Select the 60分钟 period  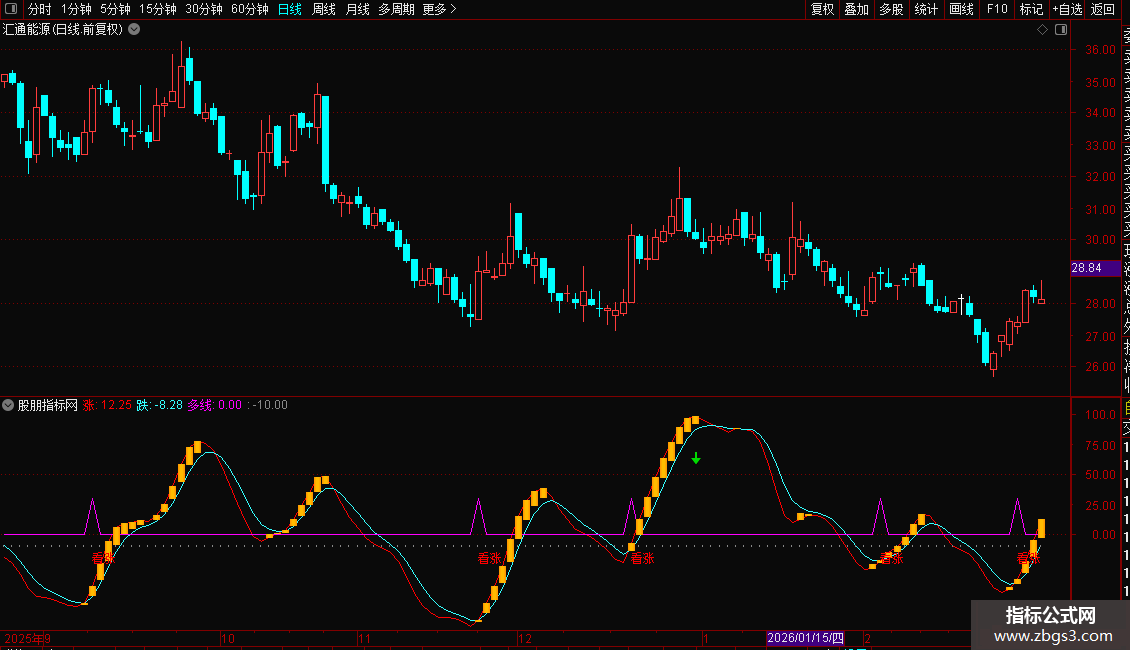250,9
